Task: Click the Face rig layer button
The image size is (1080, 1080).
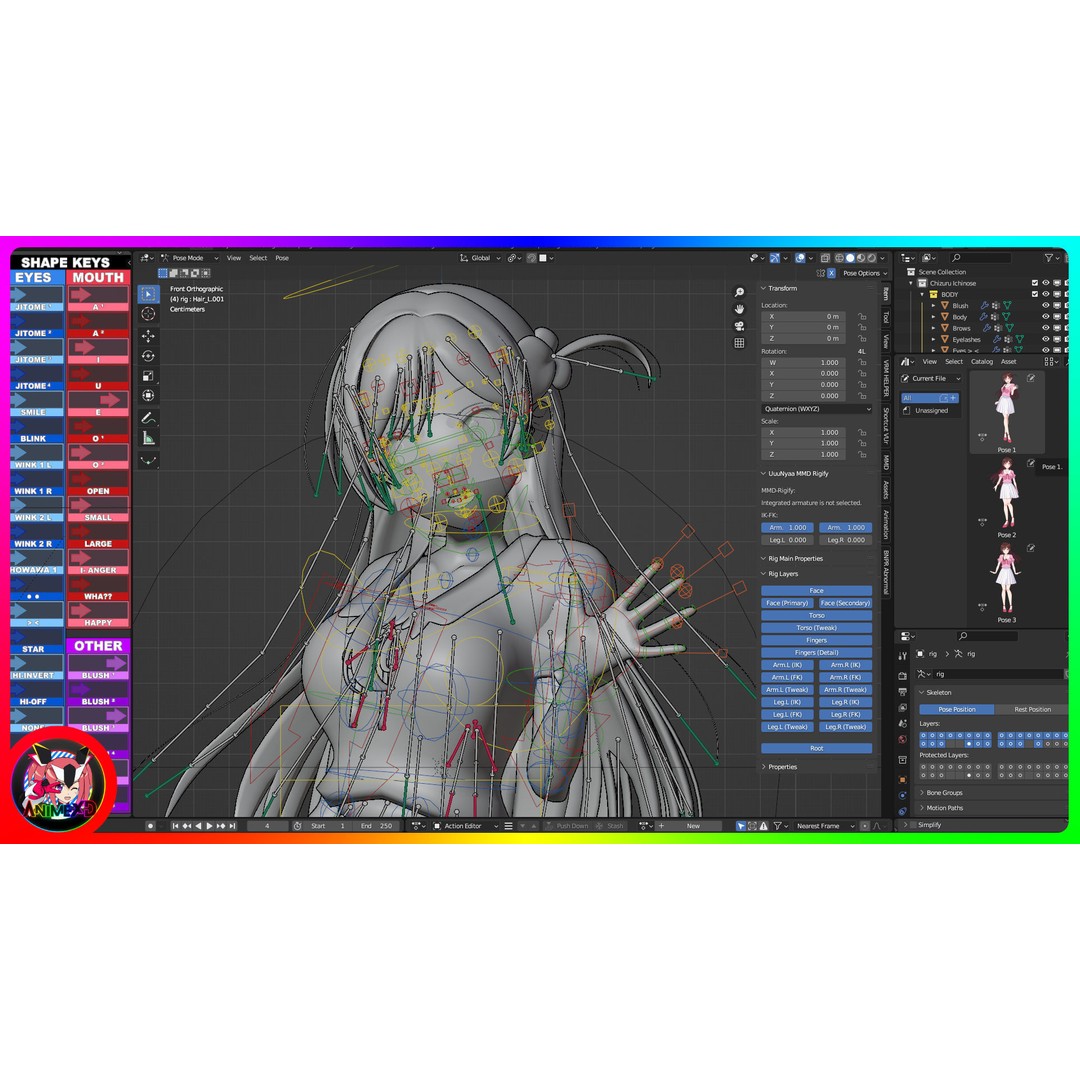Action: 816,591
